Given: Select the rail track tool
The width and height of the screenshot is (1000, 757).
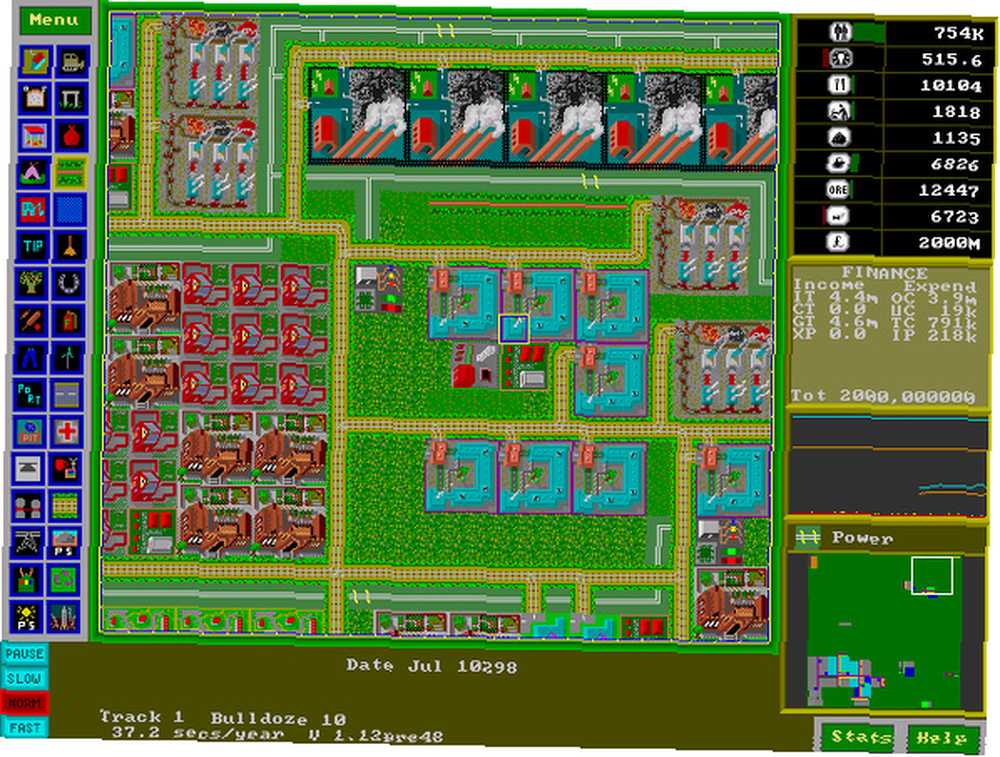Looking at the screenshot, I should [66, 506].
